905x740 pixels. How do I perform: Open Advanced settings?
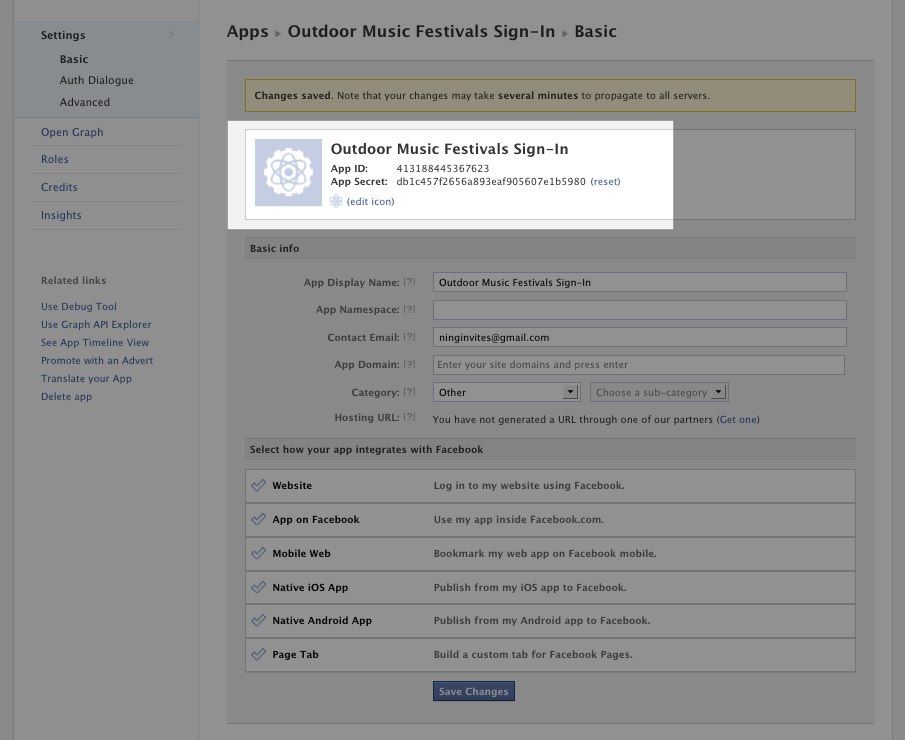pyautogui.click(x=84, y=102)
